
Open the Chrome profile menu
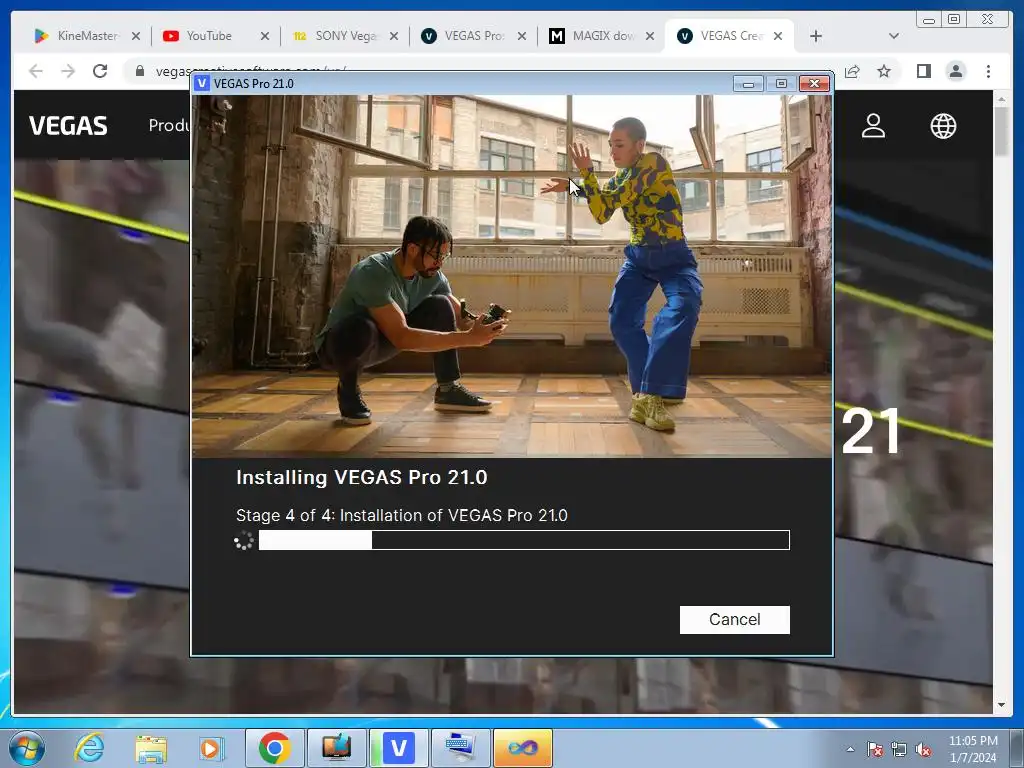tap(955, 71)
